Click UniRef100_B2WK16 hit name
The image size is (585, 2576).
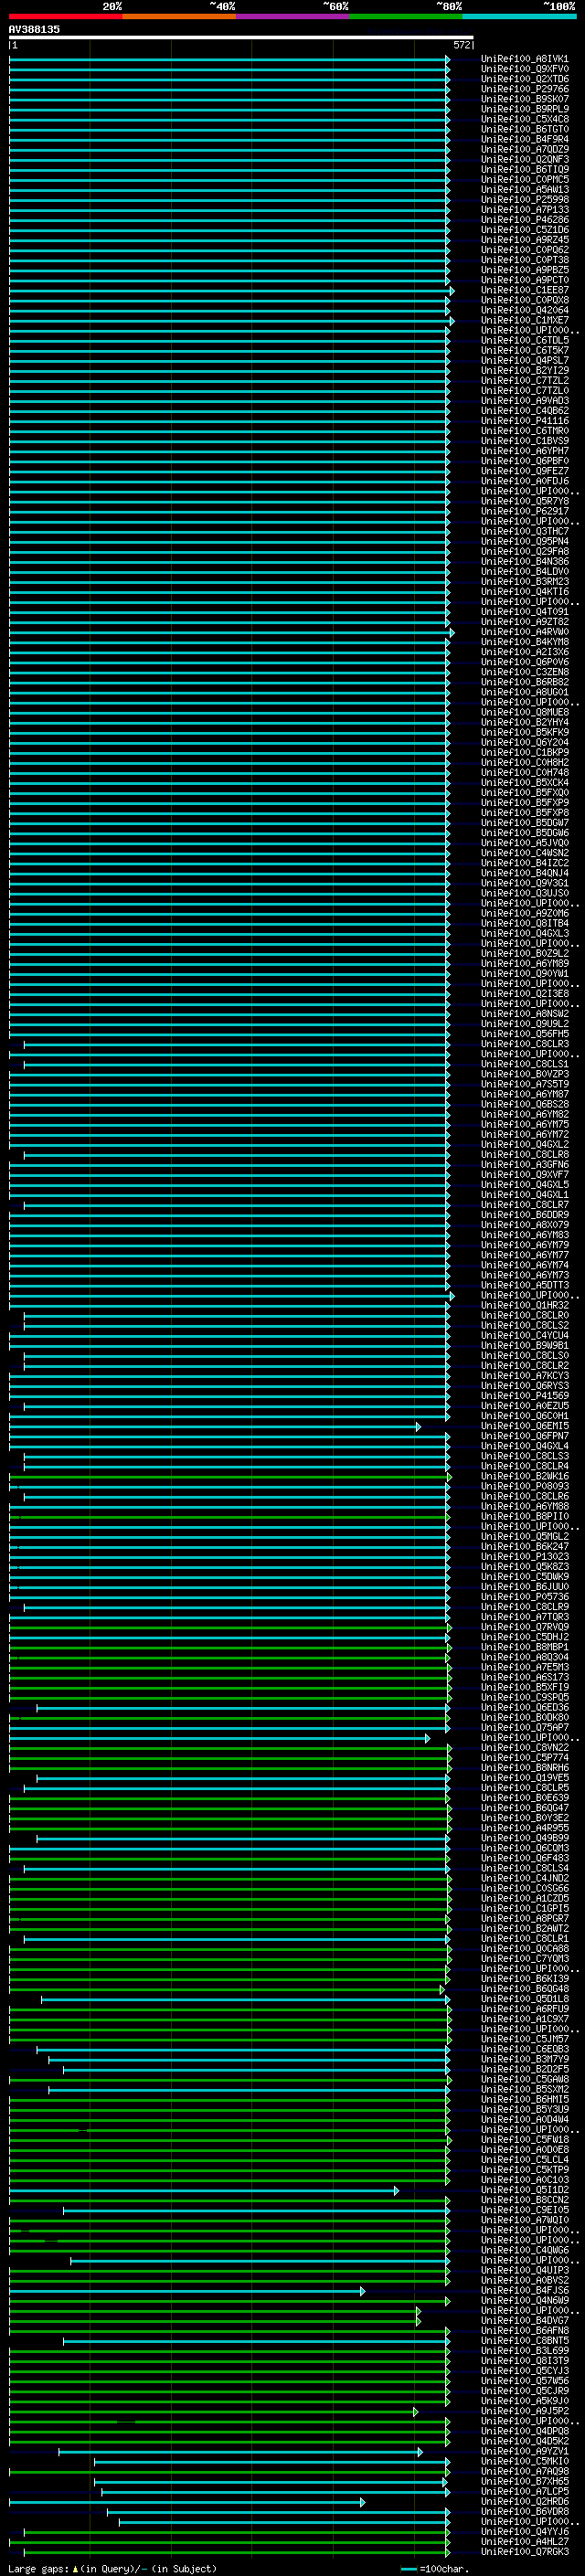525,1476
